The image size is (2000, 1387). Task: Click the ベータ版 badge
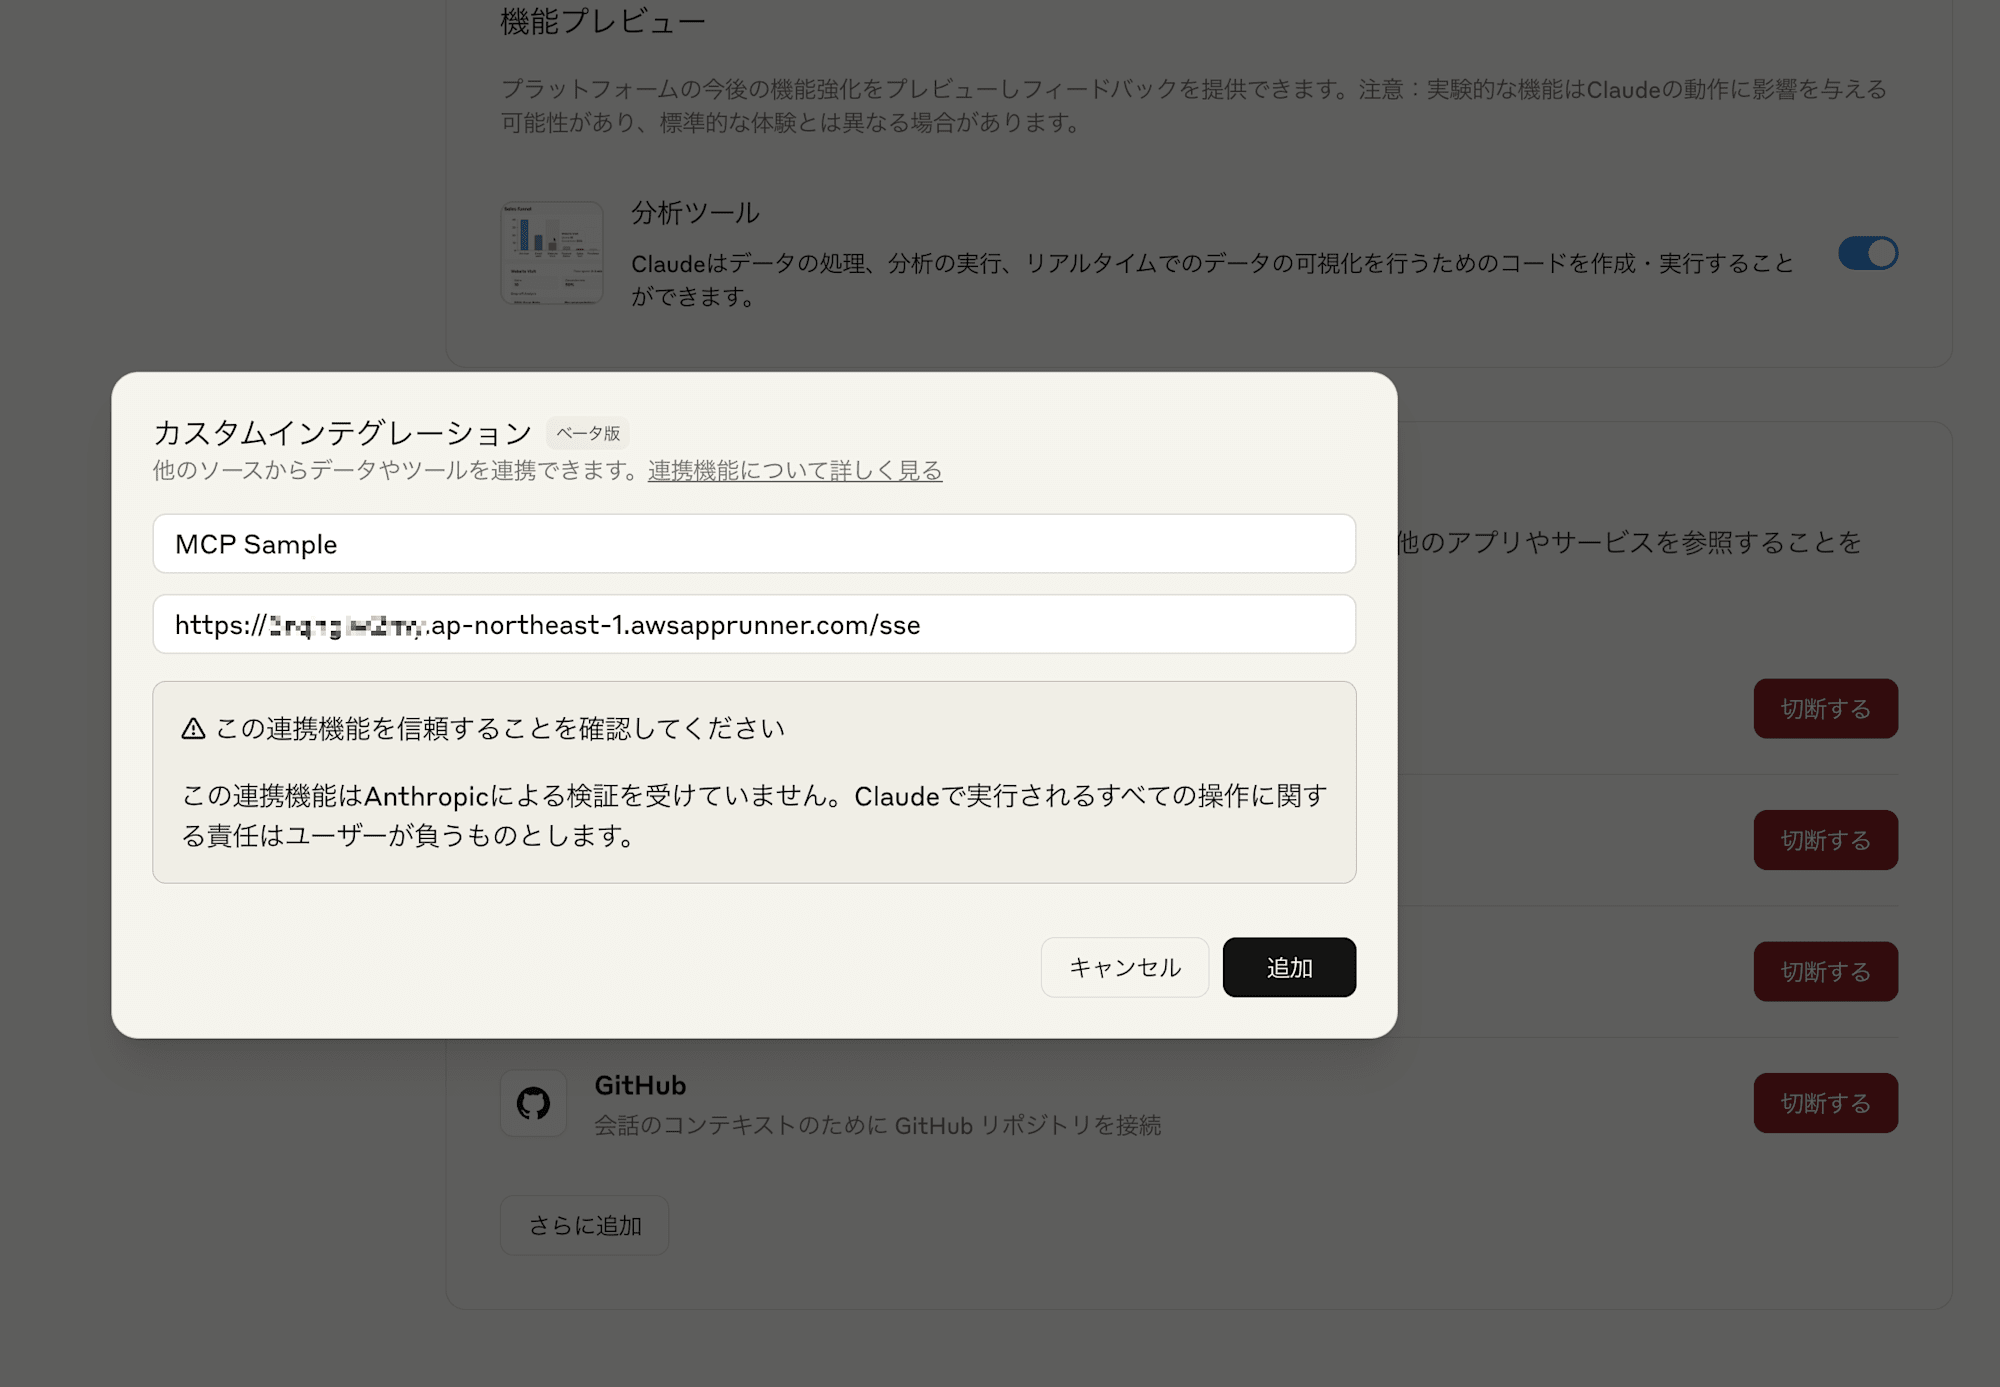coord(588,433)
